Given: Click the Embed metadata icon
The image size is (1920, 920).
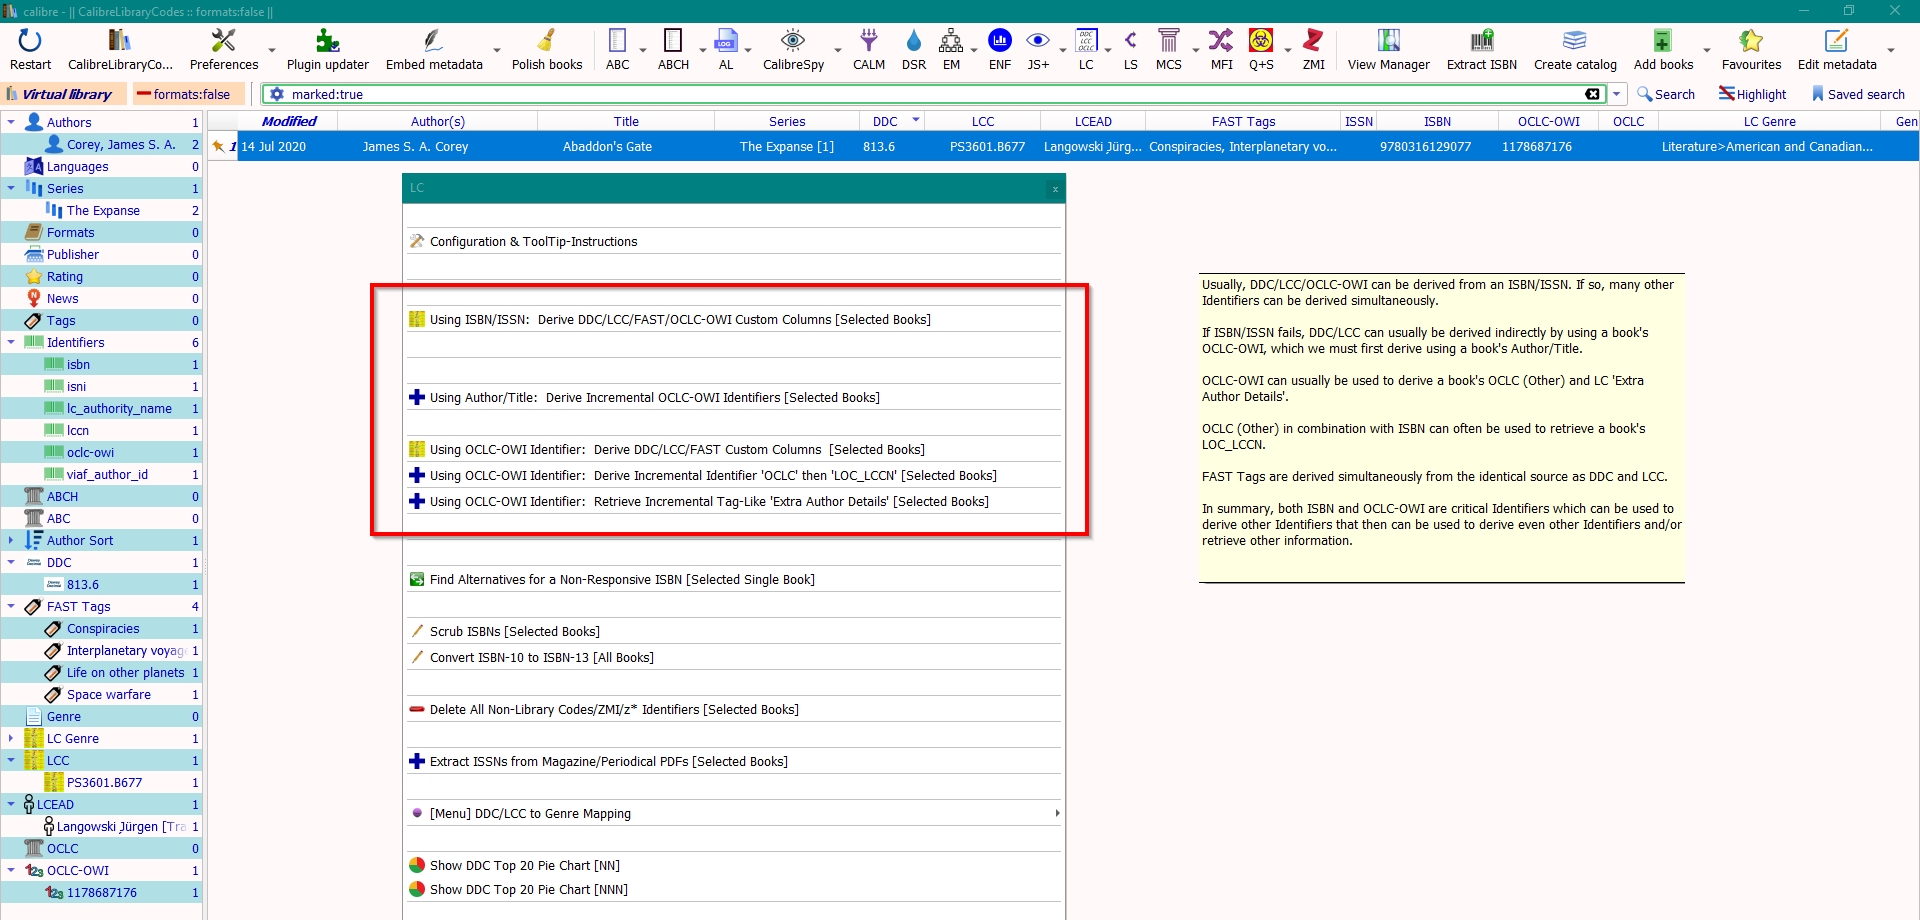Looking at the screenshot, I should click(434, 41).
